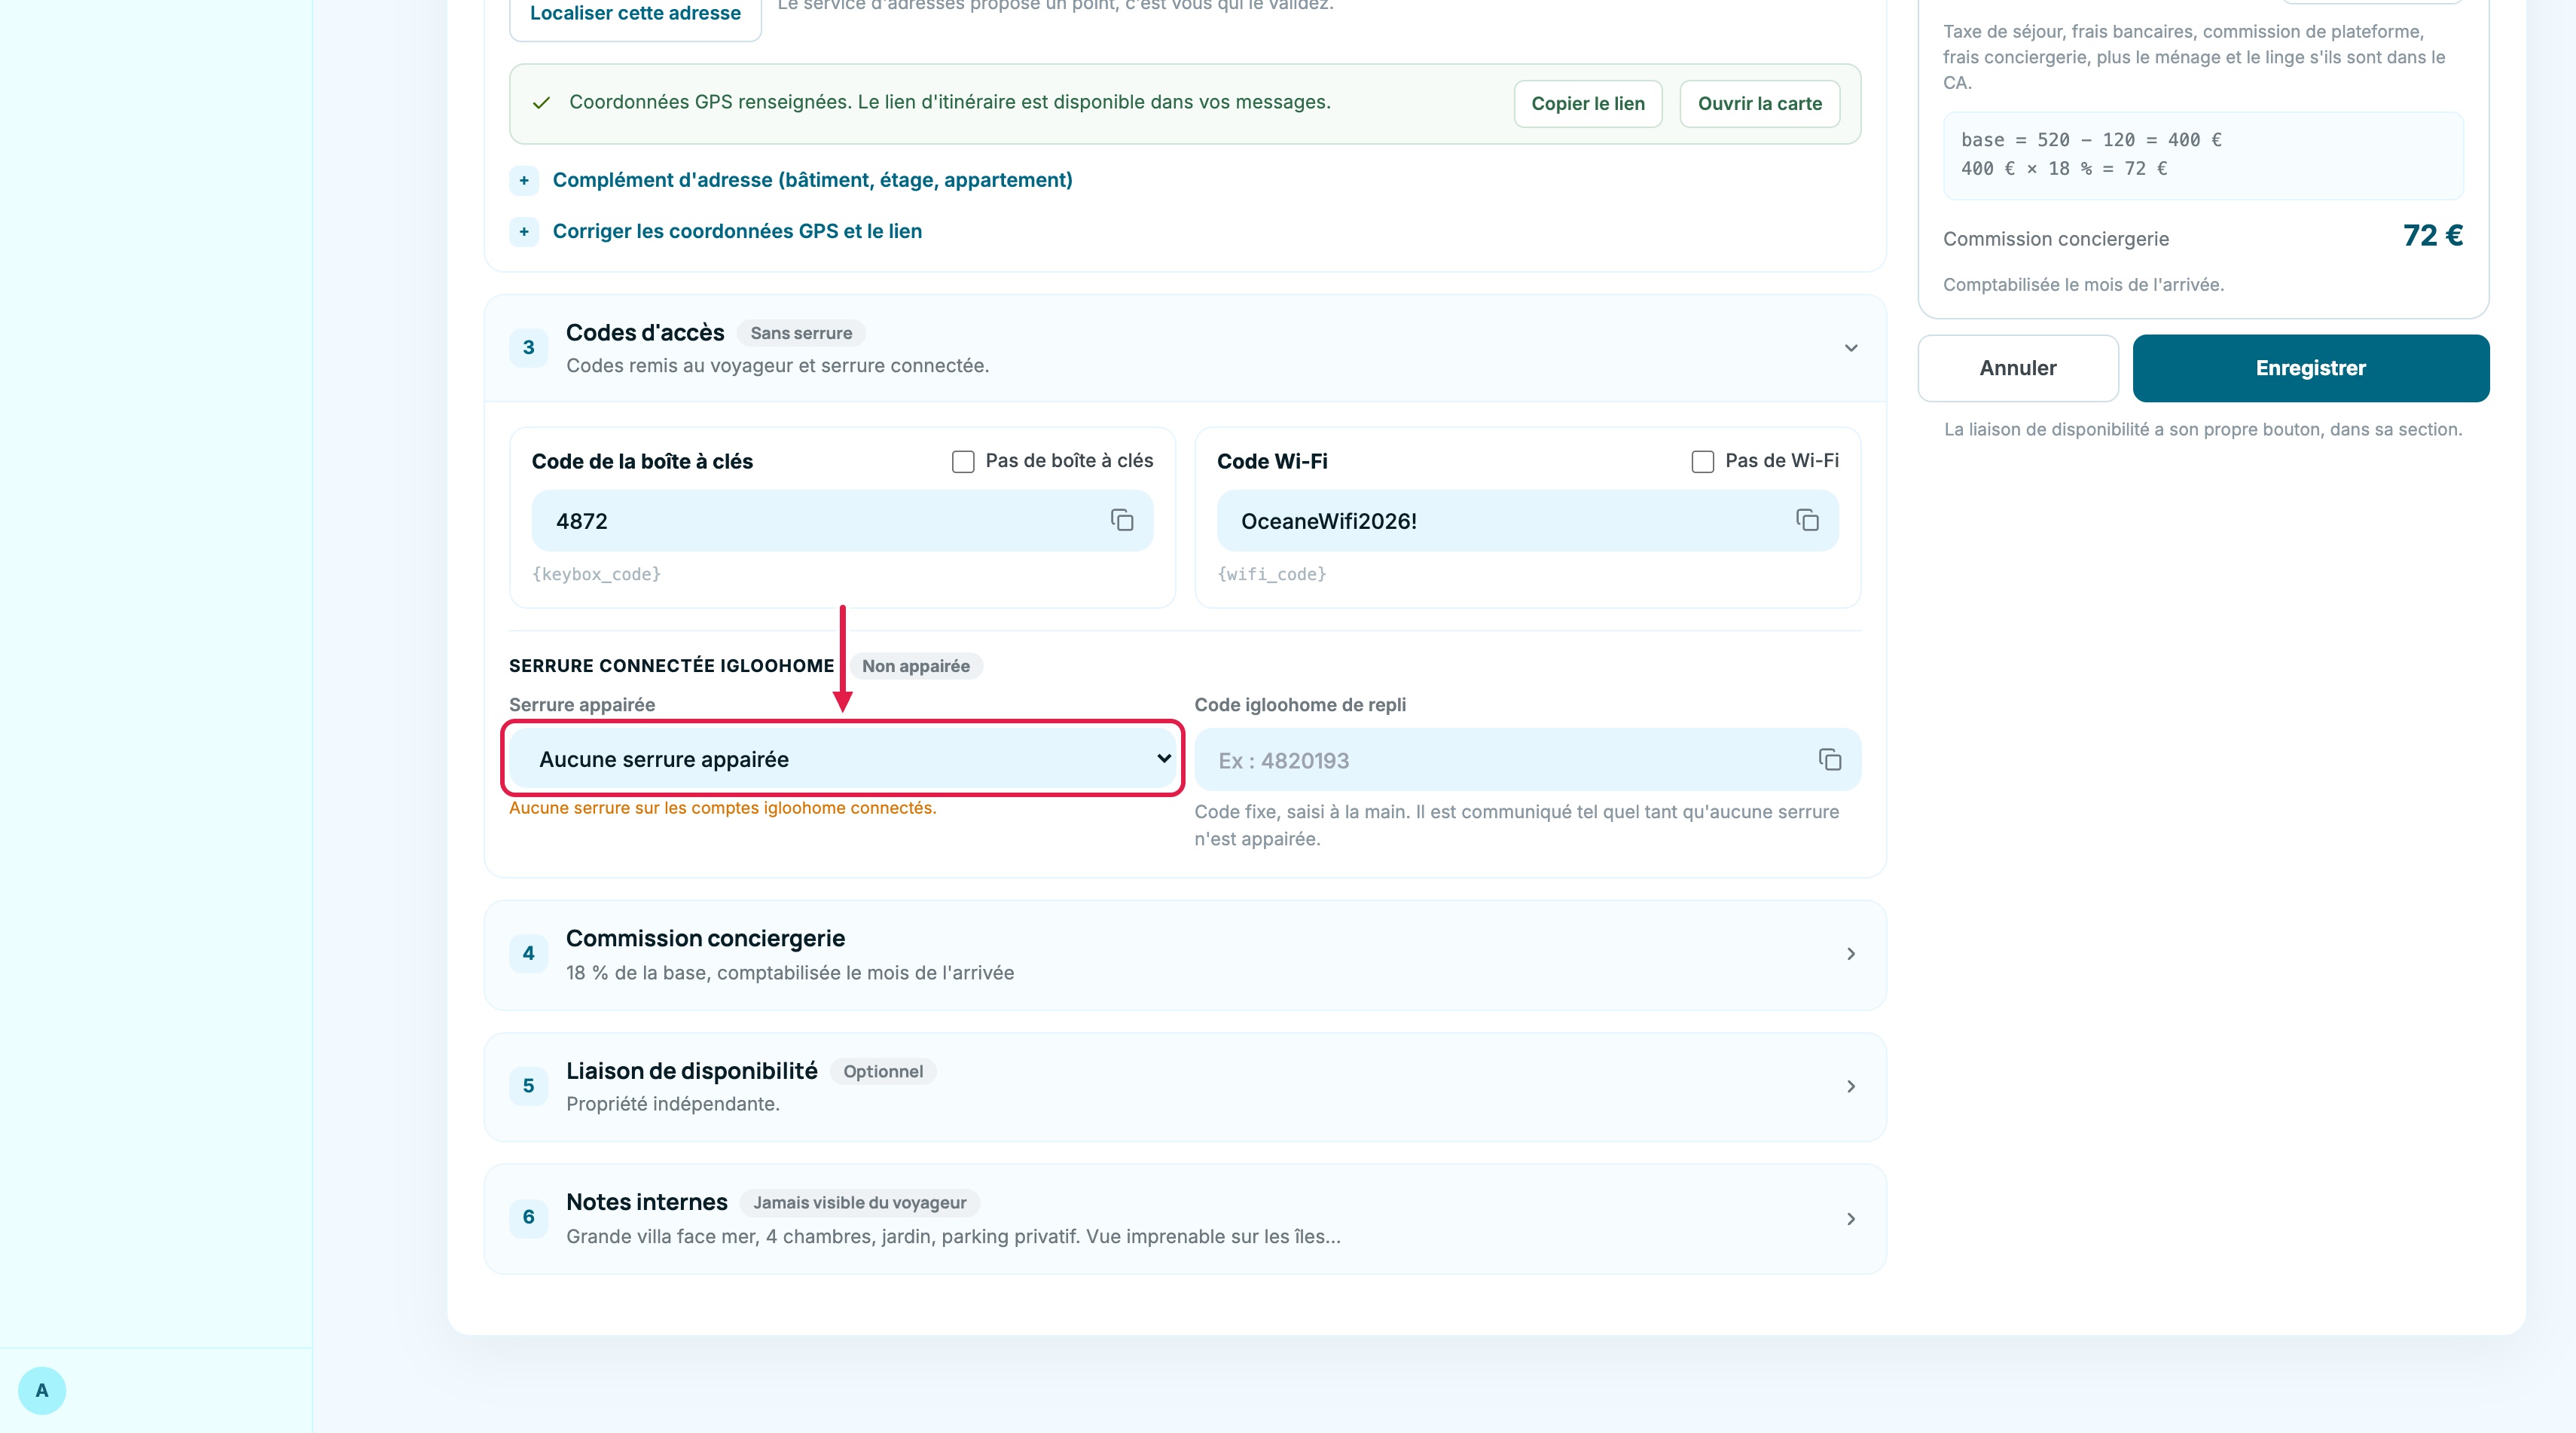
Task: Click Copier le lien
Action: (x=1588, y=104)
